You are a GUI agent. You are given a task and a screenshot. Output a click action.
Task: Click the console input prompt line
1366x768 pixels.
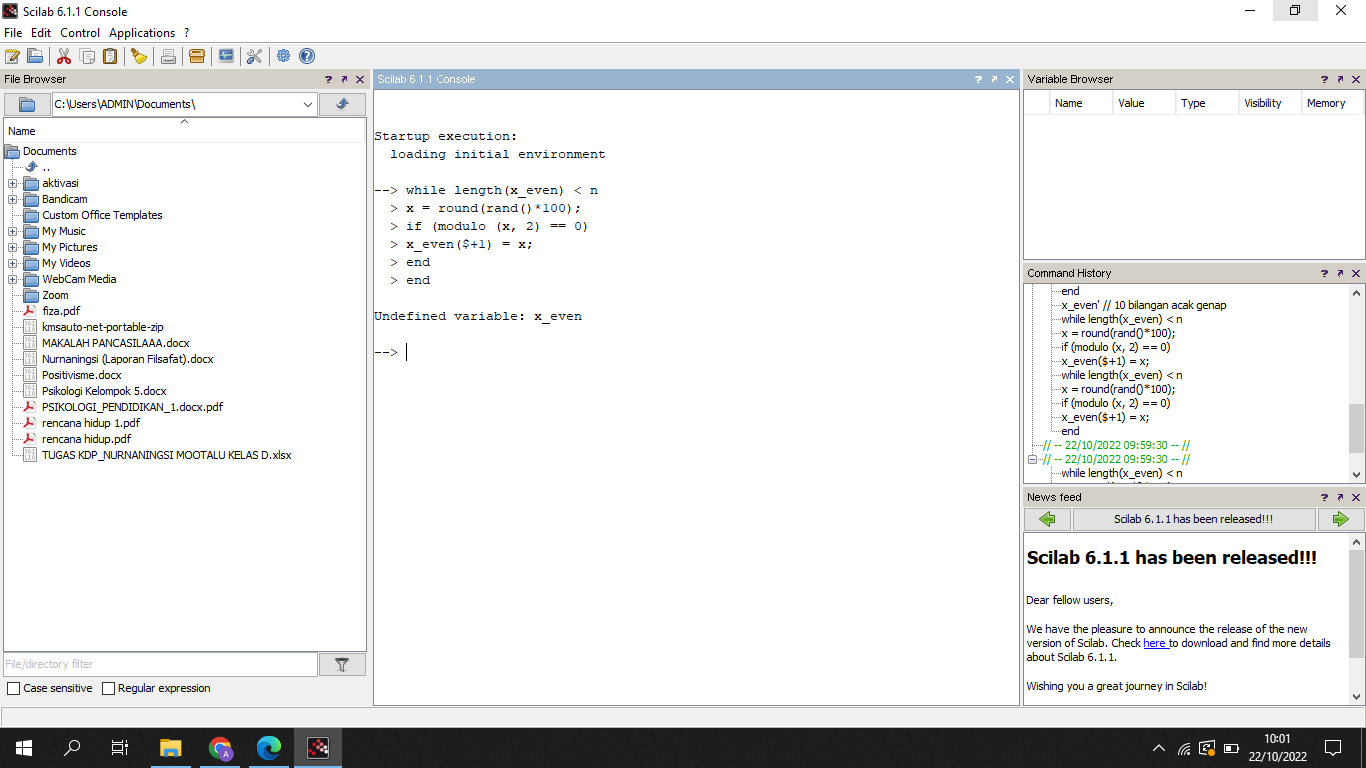coord(696,352)
